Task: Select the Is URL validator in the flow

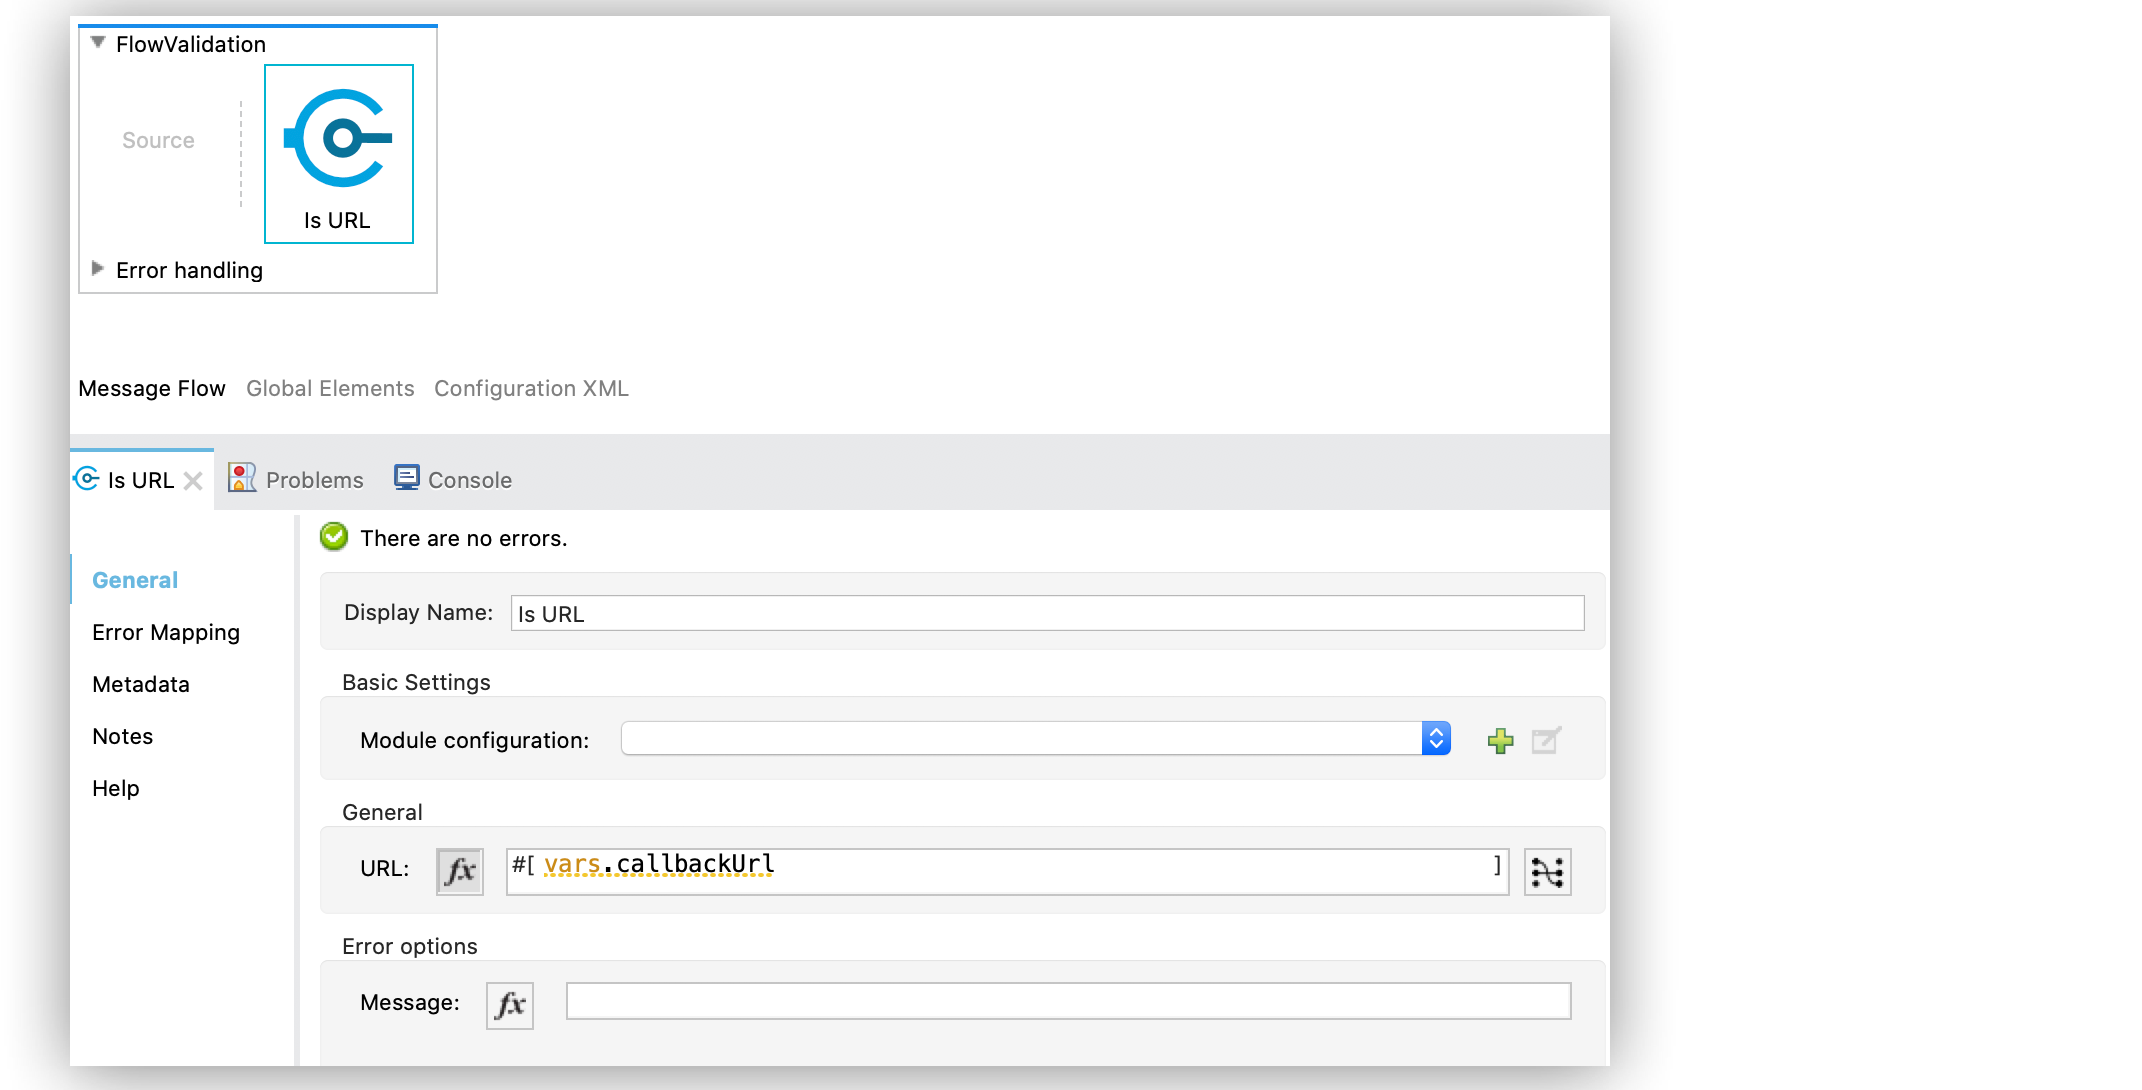Action: click(338, 152)
